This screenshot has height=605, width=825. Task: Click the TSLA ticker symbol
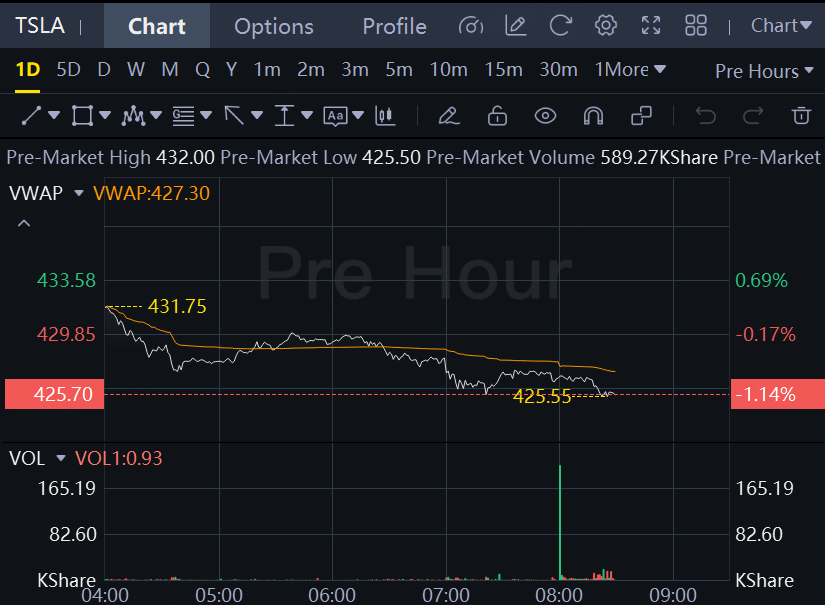[40, 25]
